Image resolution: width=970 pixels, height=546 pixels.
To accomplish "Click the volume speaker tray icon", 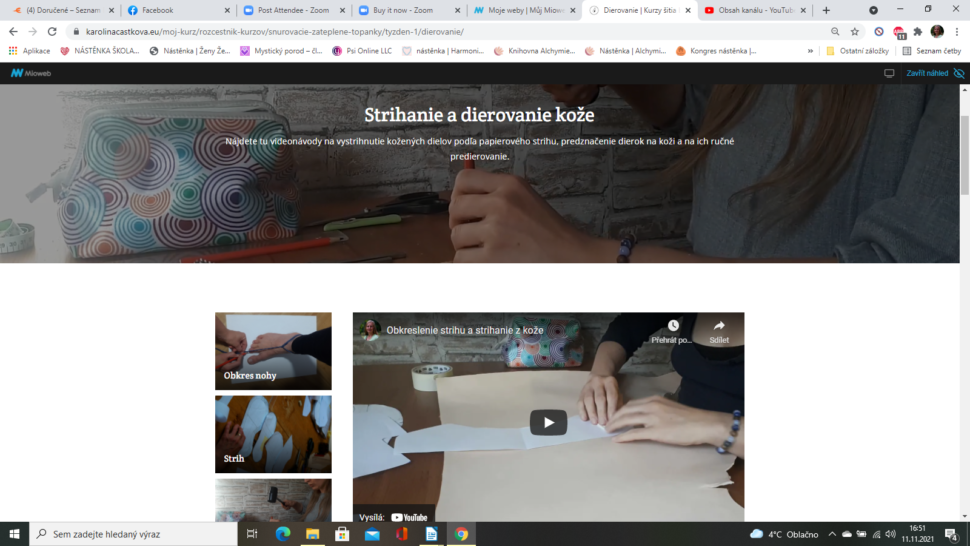I will click(890, 534).
